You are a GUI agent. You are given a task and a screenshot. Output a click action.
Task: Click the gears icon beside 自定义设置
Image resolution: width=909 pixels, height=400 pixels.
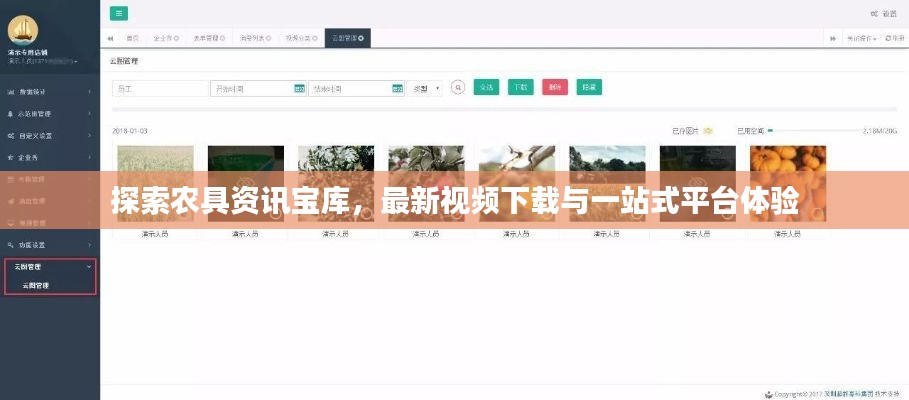(11, 136)
